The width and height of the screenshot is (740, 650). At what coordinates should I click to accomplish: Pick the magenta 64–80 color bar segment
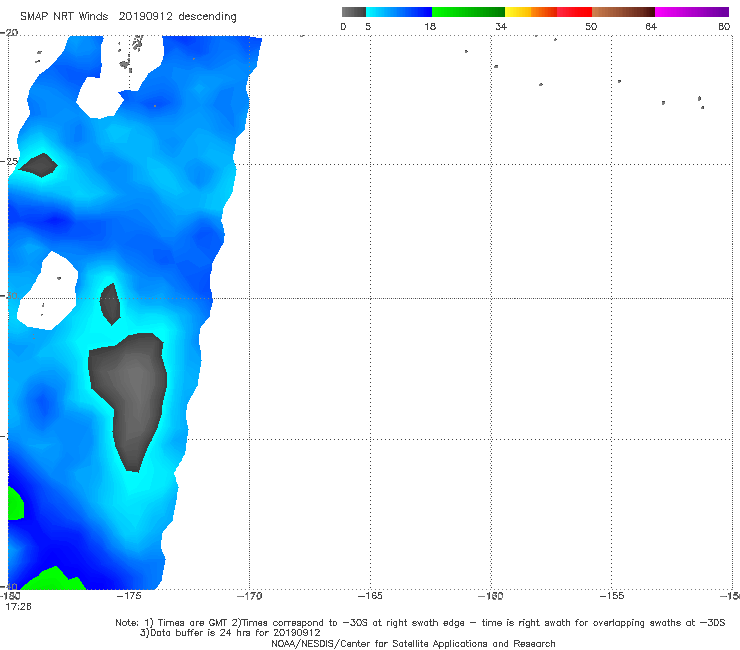click(692, 12)
